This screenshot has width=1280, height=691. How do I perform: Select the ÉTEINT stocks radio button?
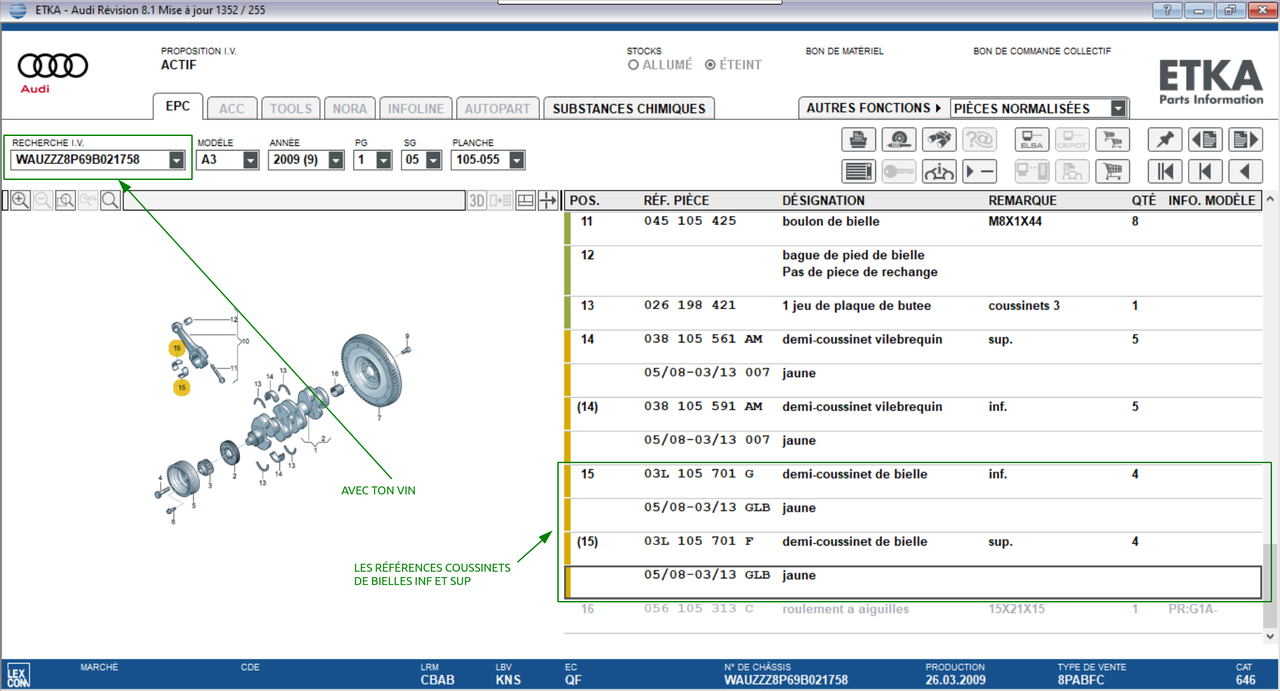pyautogui.click(x=710, y=65)
